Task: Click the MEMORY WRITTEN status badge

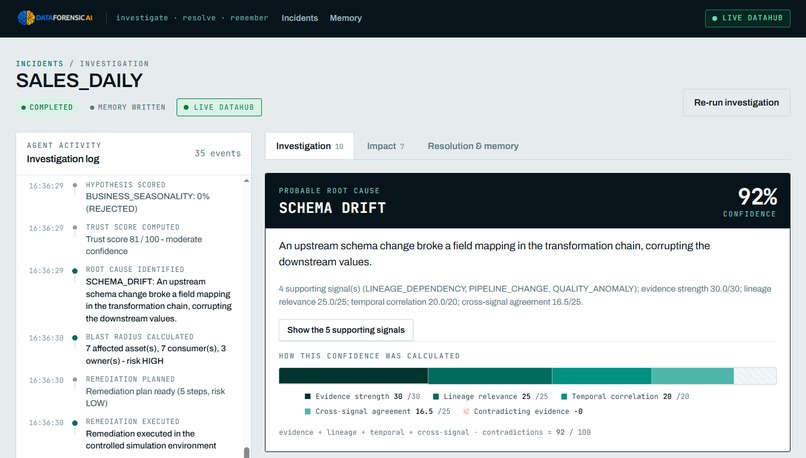Action: point(127,107)
